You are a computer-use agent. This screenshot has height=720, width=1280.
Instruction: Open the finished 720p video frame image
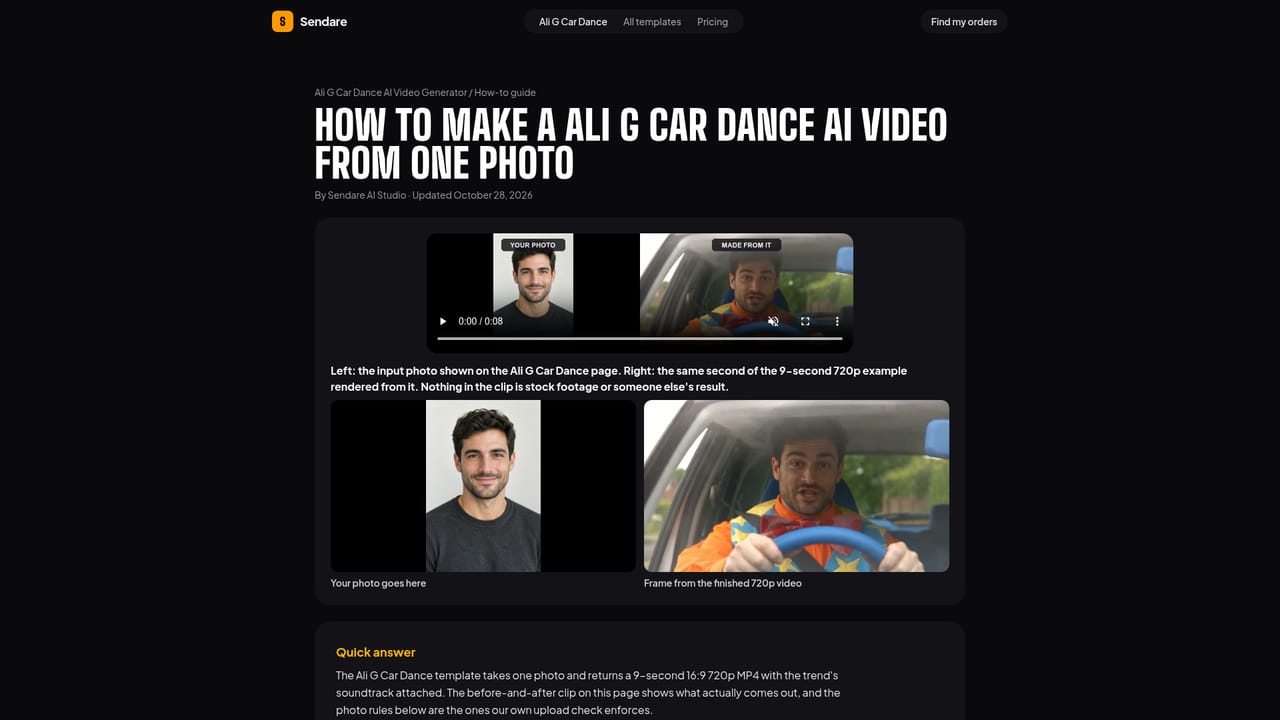796,486
